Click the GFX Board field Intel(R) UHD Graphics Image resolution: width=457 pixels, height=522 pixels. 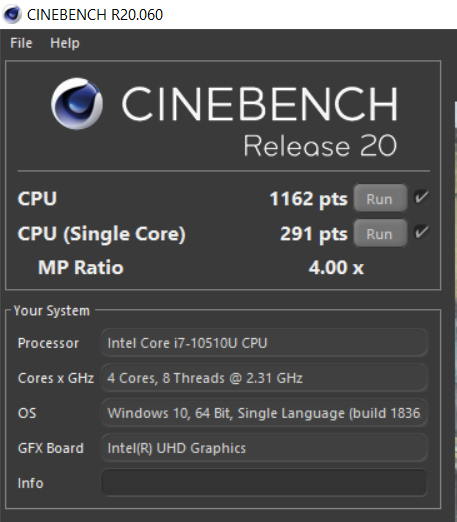tap(264, 448)
